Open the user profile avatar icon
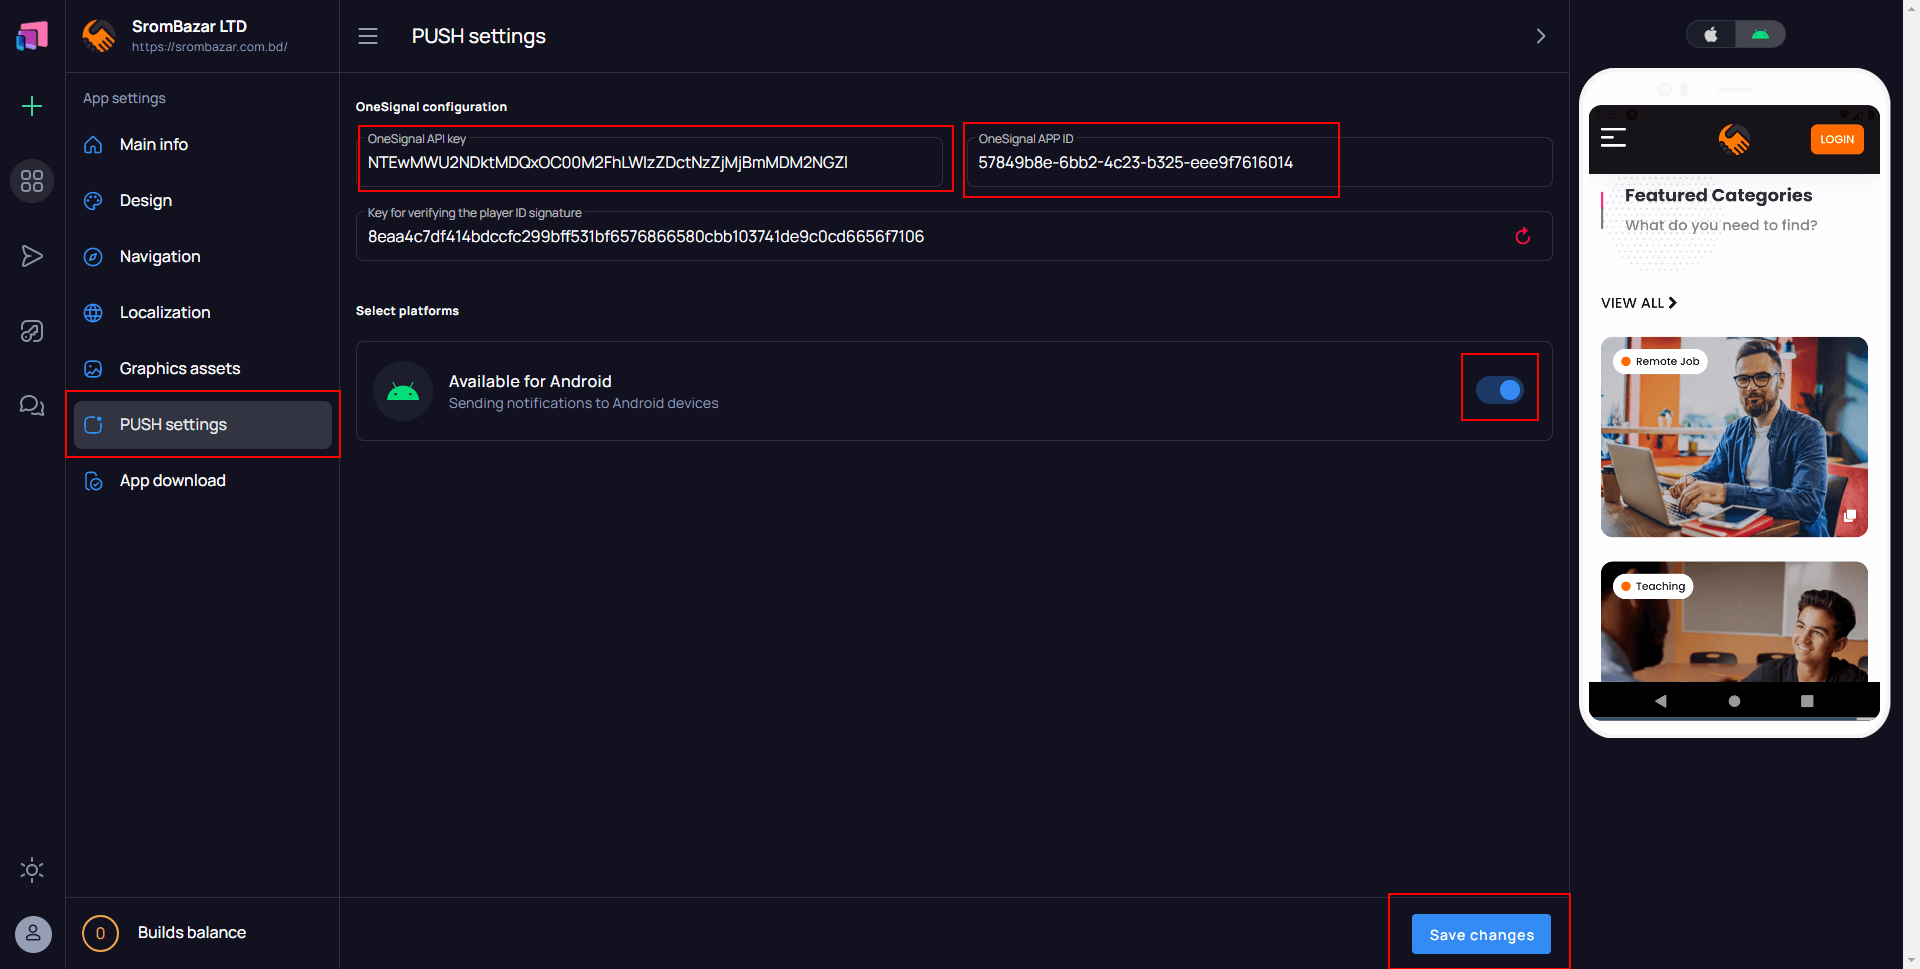Image resolution: width=1920 pixels, height=969 pixels. tap(32, 934)
